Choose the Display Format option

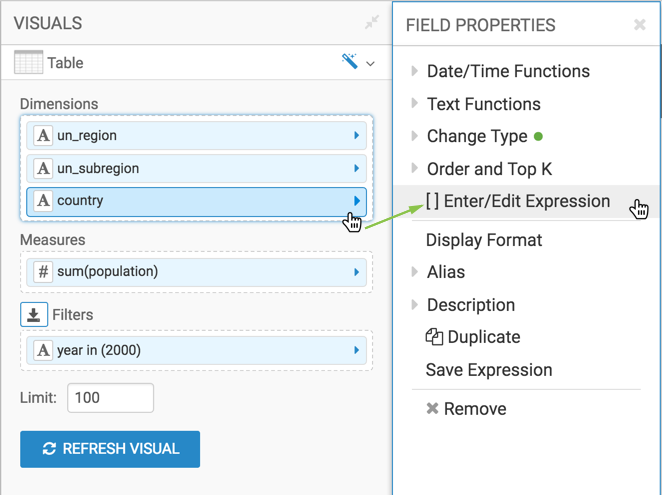pos(484,240)
